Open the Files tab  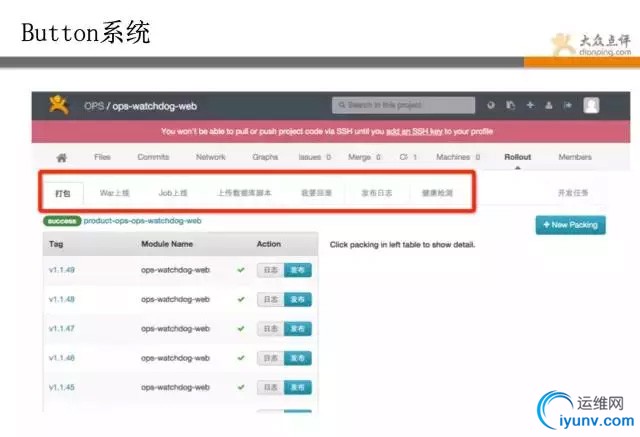coord(102,157)
